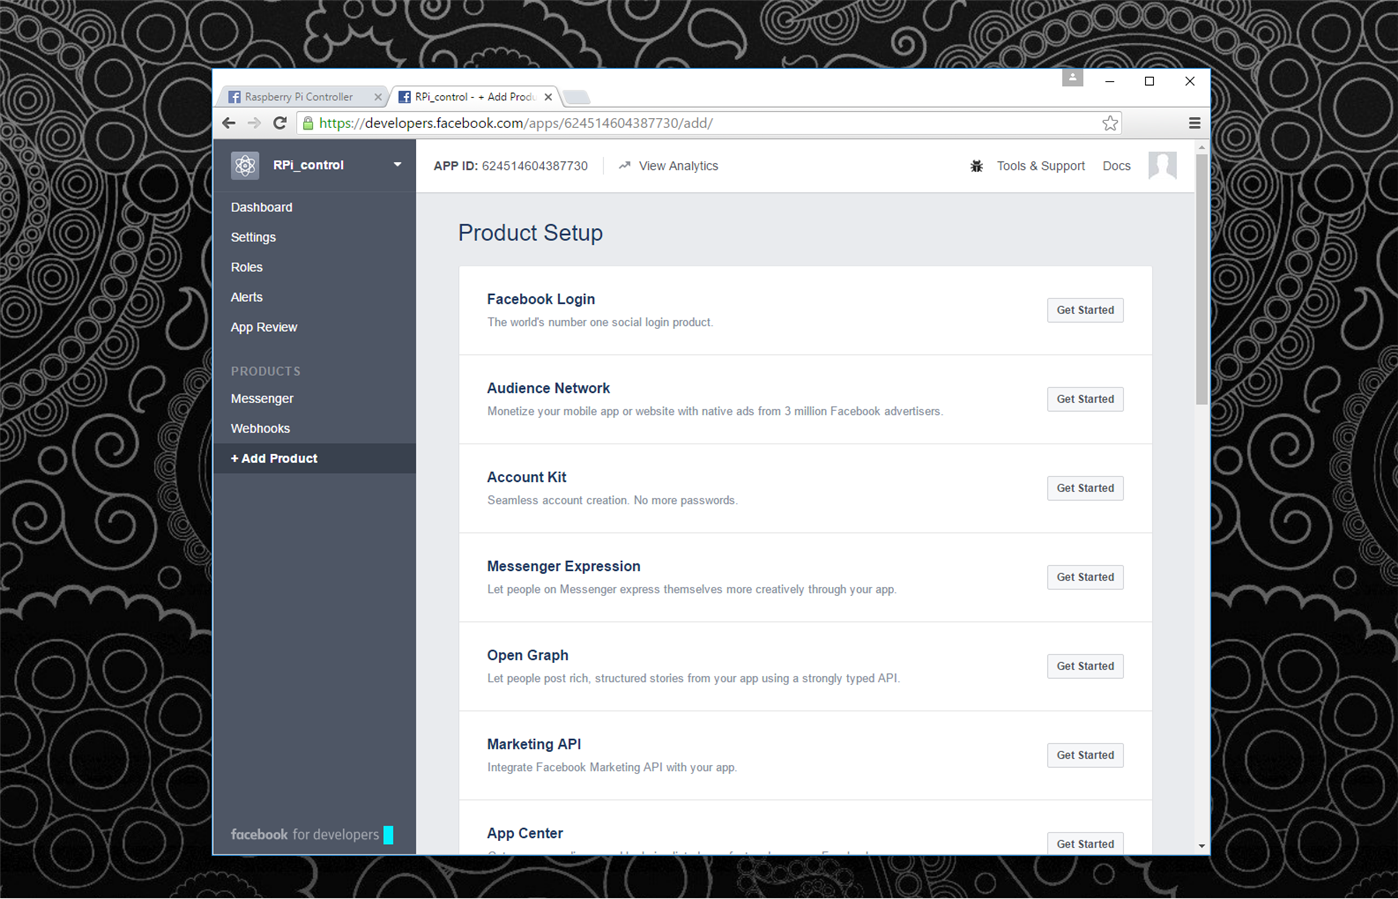Click the Audience Network description about native ads
The height and width of the screenshot is (899, 1398).
coord(715,411)
